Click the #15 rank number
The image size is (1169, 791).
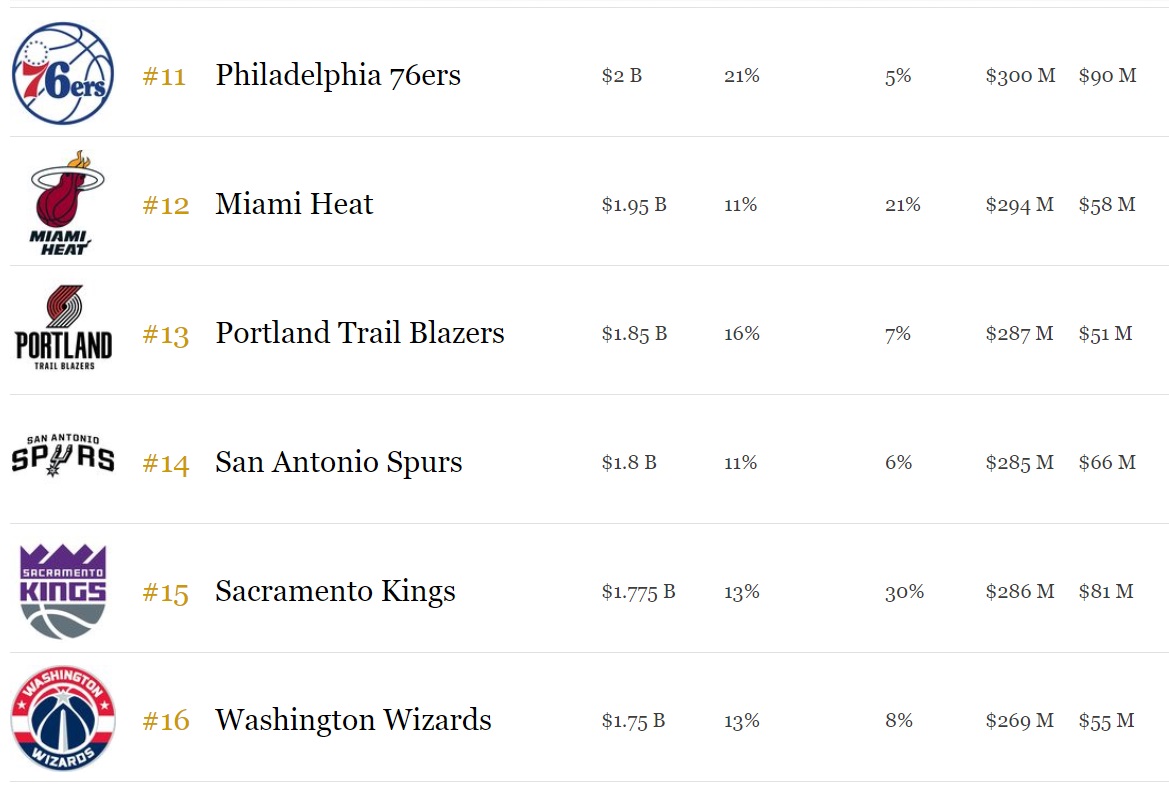pyautogui.click(x=165, y=593)
